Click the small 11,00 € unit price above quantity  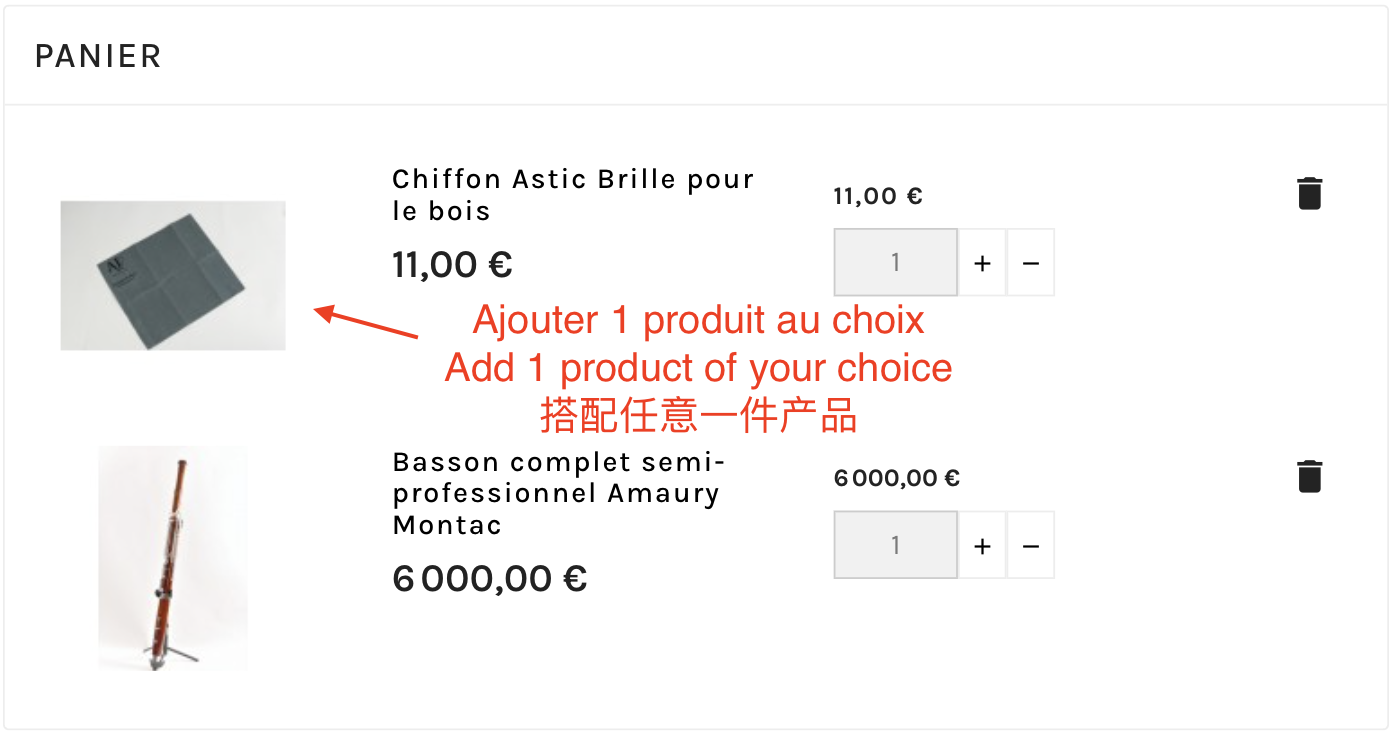click(877, 196)
